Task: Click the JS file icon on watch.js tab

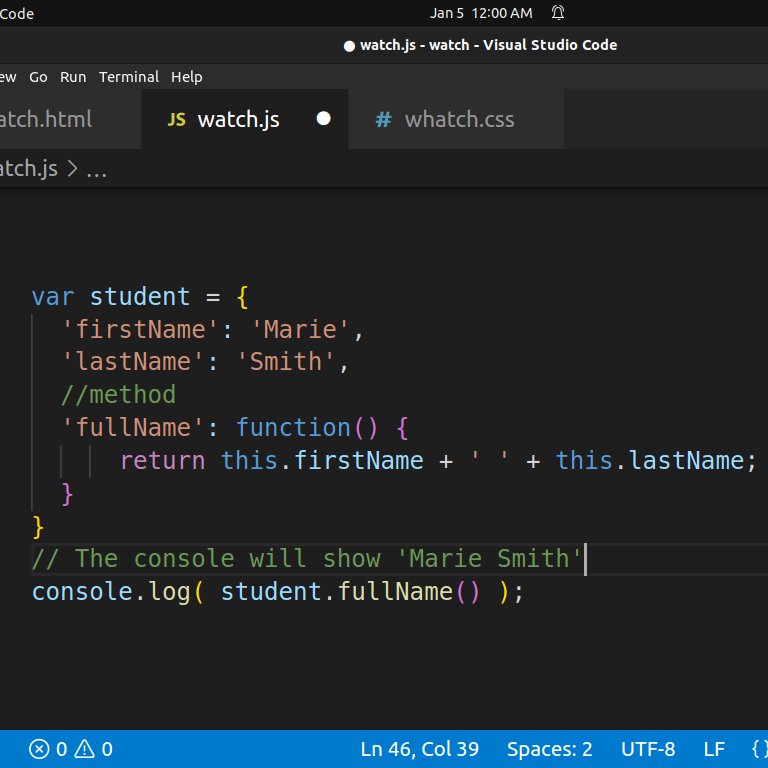Action: click(x=176, y=120)
